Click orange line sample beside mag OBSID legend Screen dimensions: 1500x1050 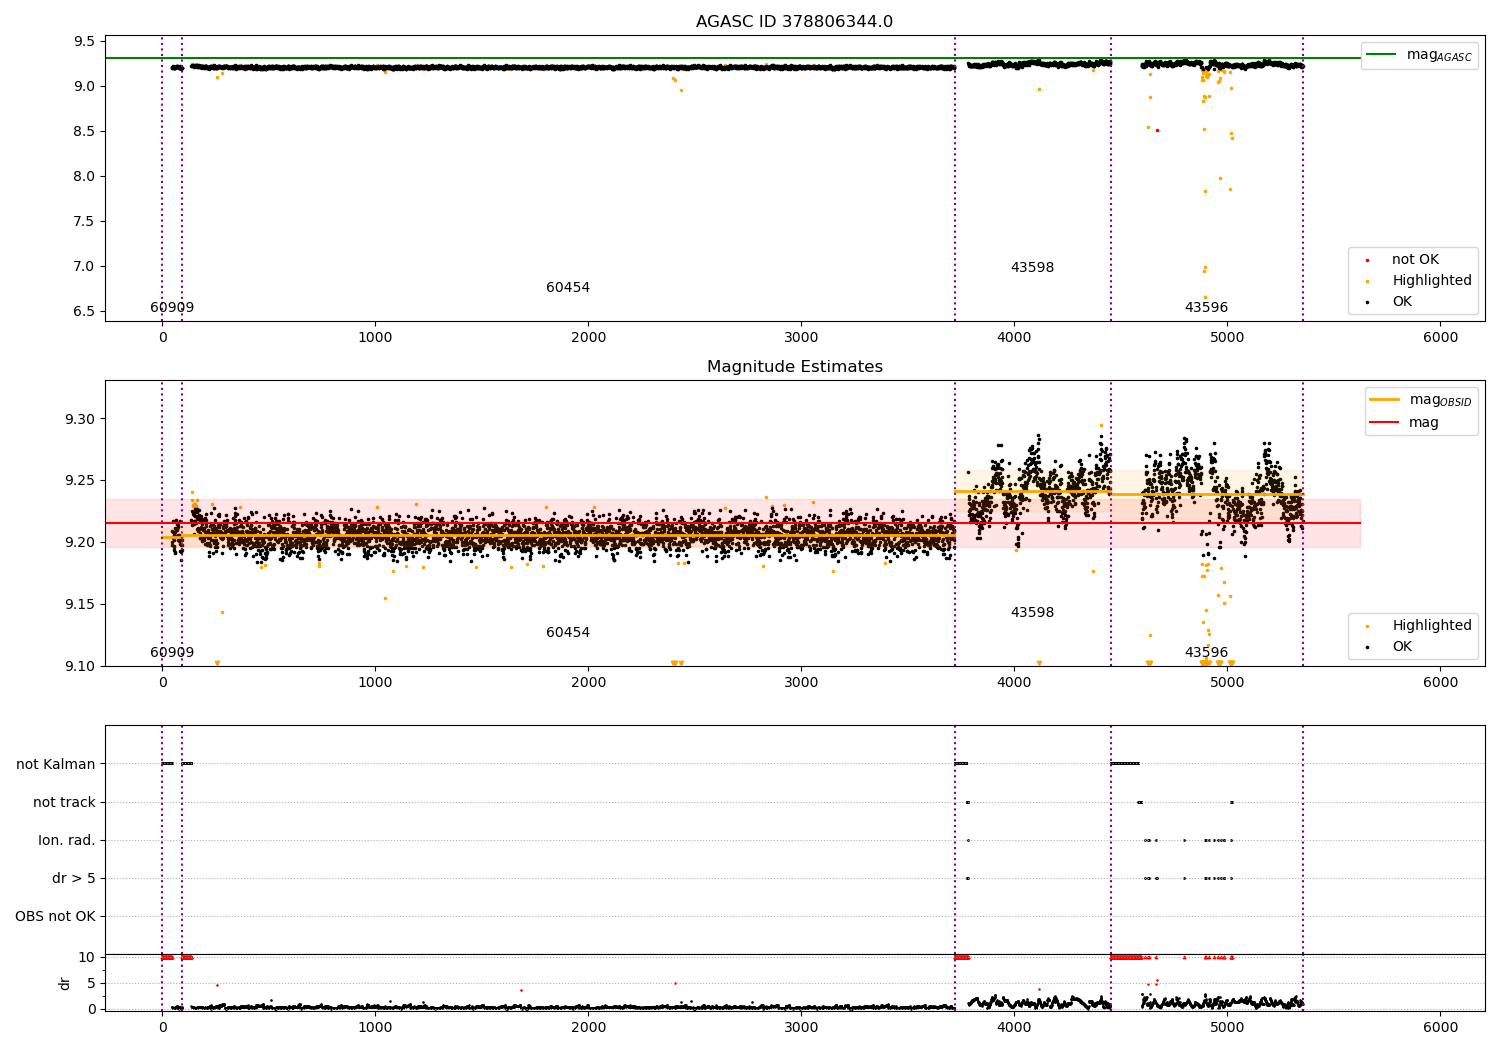click(1385, 400)
